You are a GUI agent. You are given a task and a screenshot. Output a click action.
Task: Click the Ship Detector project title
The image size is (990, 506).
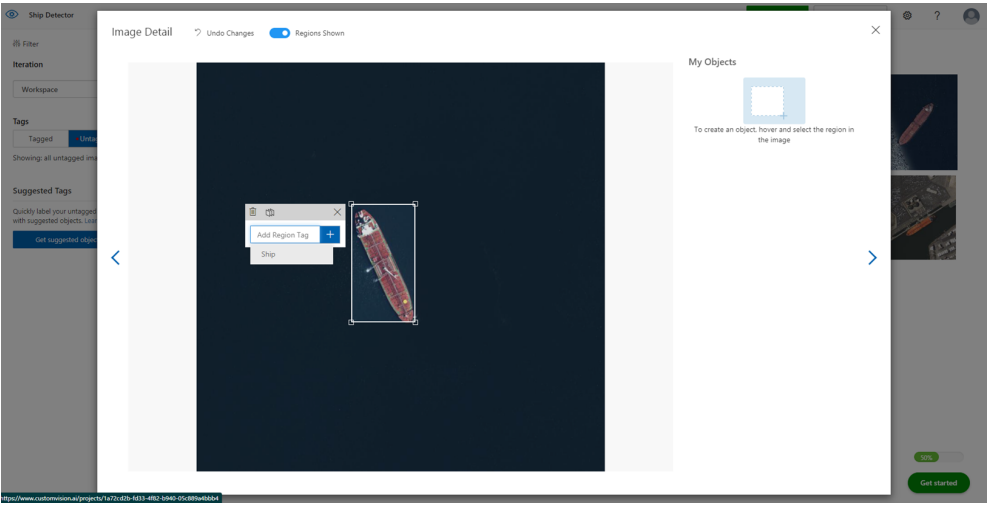pos(51,15)
